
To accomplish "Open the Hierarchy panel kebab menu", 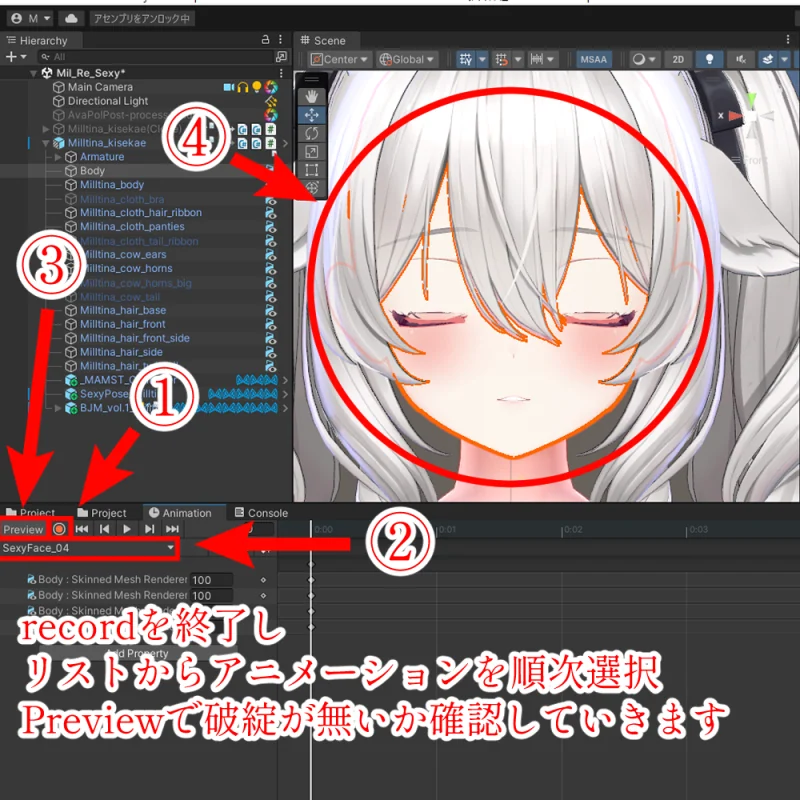I will coord(280,40).
